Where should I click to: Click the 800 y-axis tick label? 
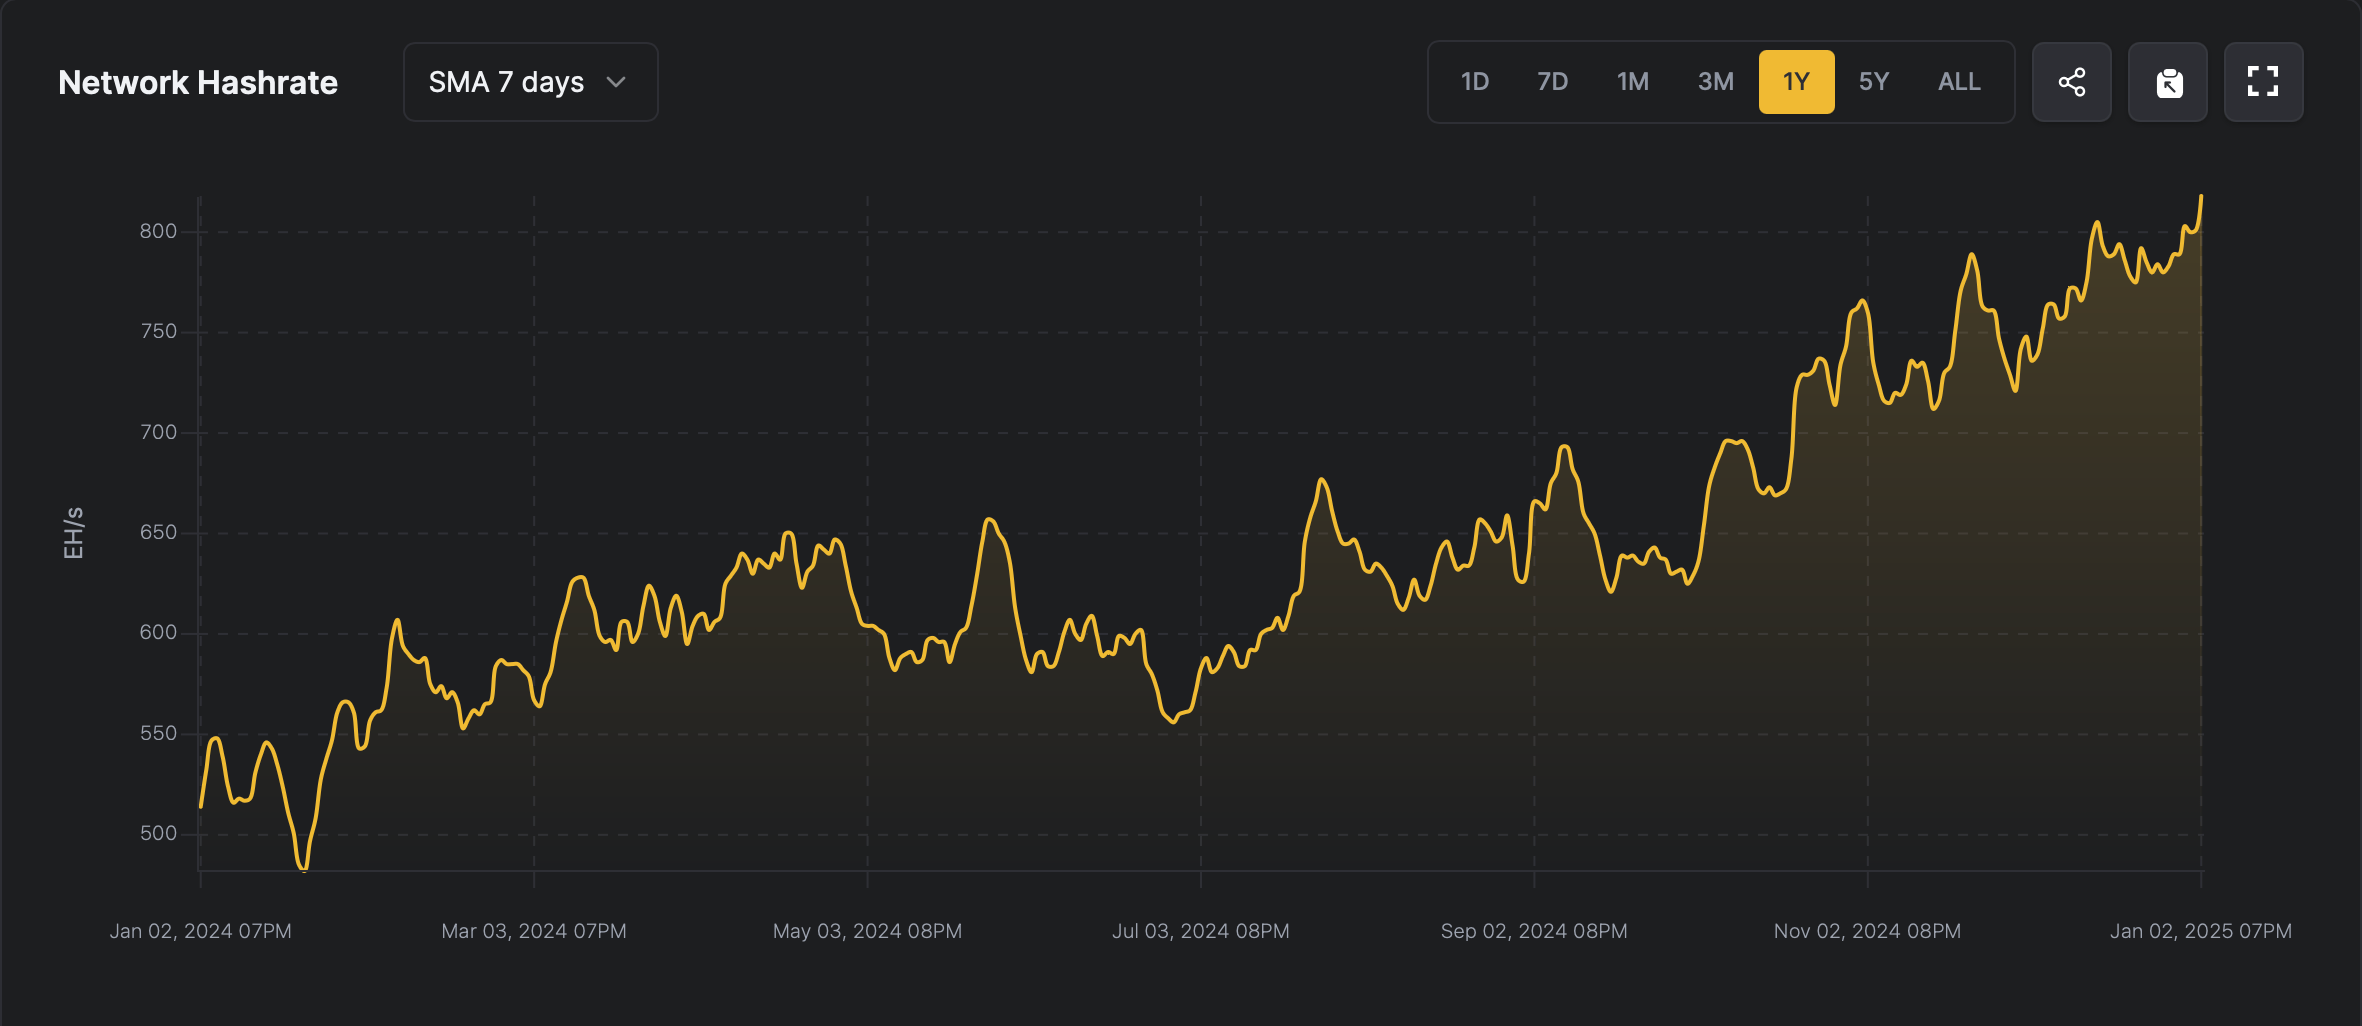158,231
